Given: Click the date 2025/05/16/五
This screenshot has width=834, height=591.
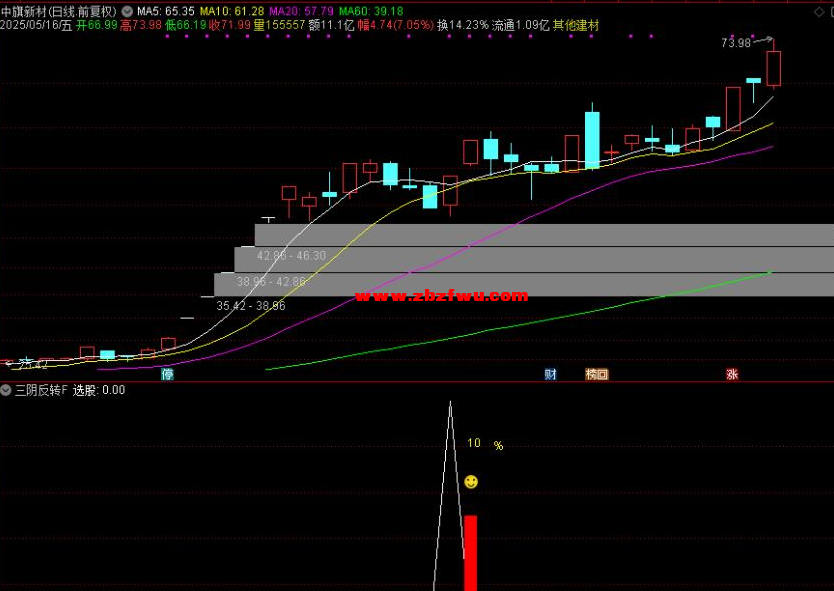Looking at the screenshot, I should [36, 26].
